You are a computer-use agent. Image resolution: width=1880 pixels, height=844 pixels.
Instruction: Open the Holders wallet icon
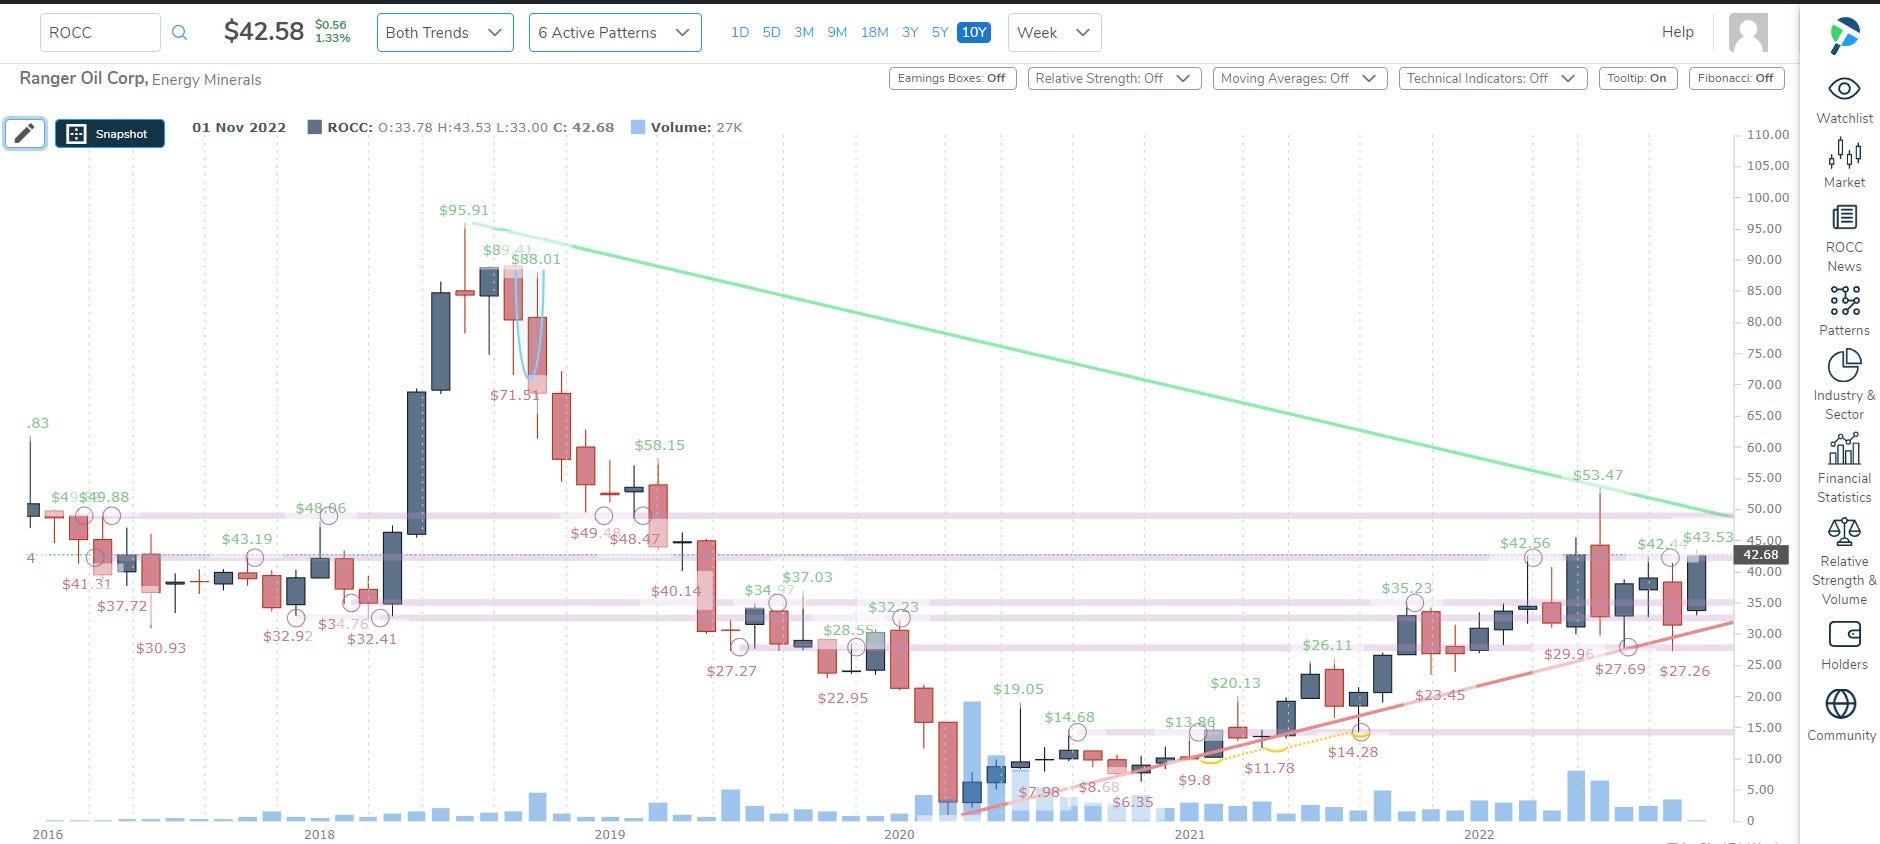coord(1844,634)
